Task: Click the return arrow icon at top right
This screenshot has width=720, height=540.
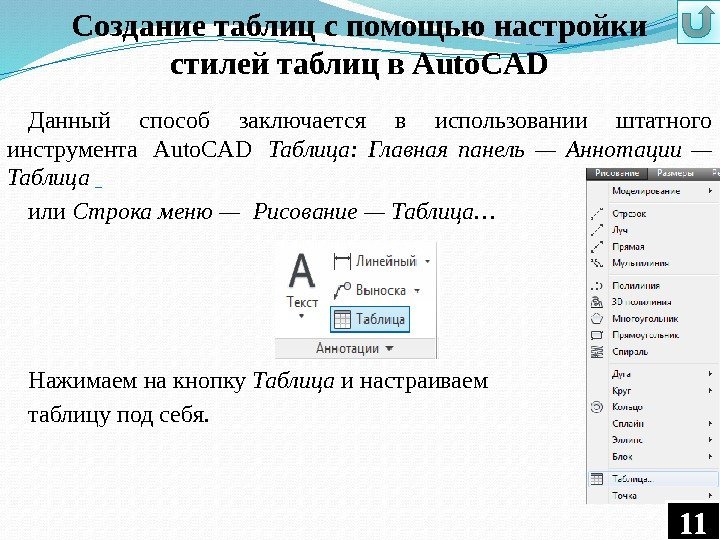Action: (x=698, y=22)
